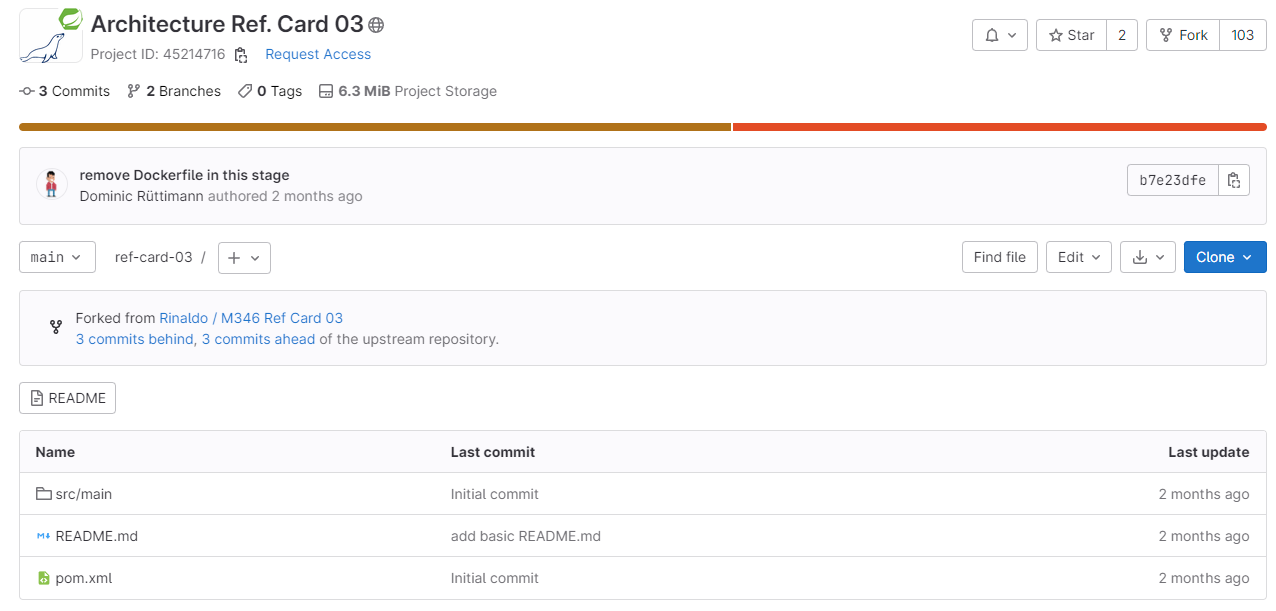This screenshot has height=611, width=1276.
Task: Open the README.md file
Action: (x=96, y=536)
